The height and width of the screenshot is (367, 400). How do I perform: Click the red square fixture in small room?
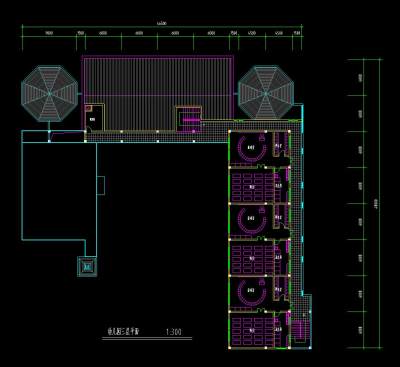88,108
